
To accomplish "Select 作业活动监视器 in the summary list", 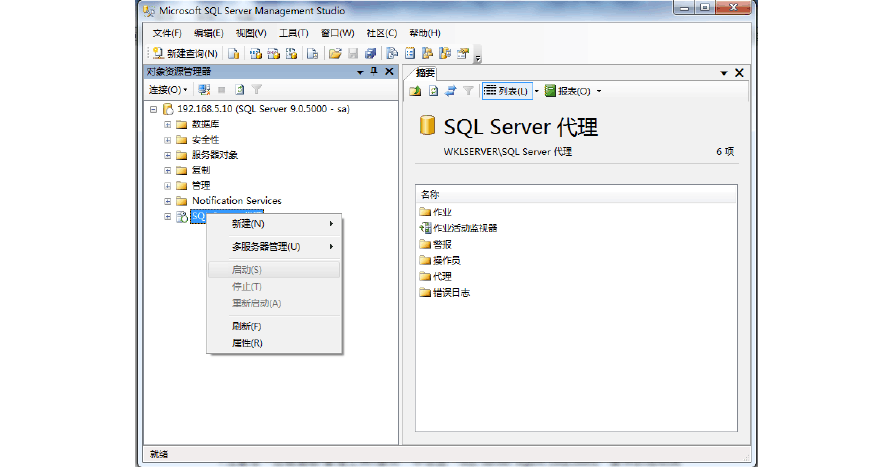I will [458, 228].
